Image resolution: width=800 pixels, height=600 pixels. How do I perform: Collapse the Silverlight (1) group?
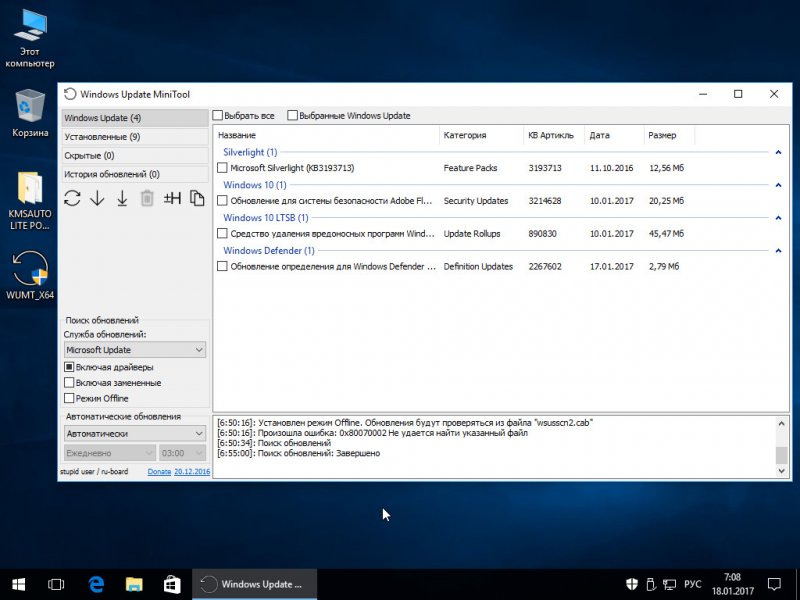[778, 152]
